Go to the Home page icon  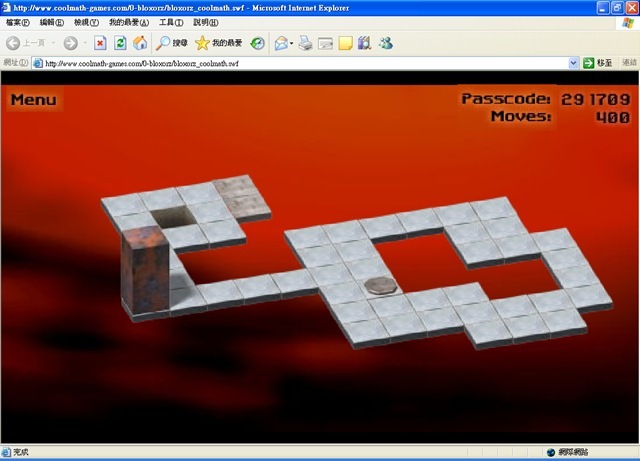coord(140,43)
